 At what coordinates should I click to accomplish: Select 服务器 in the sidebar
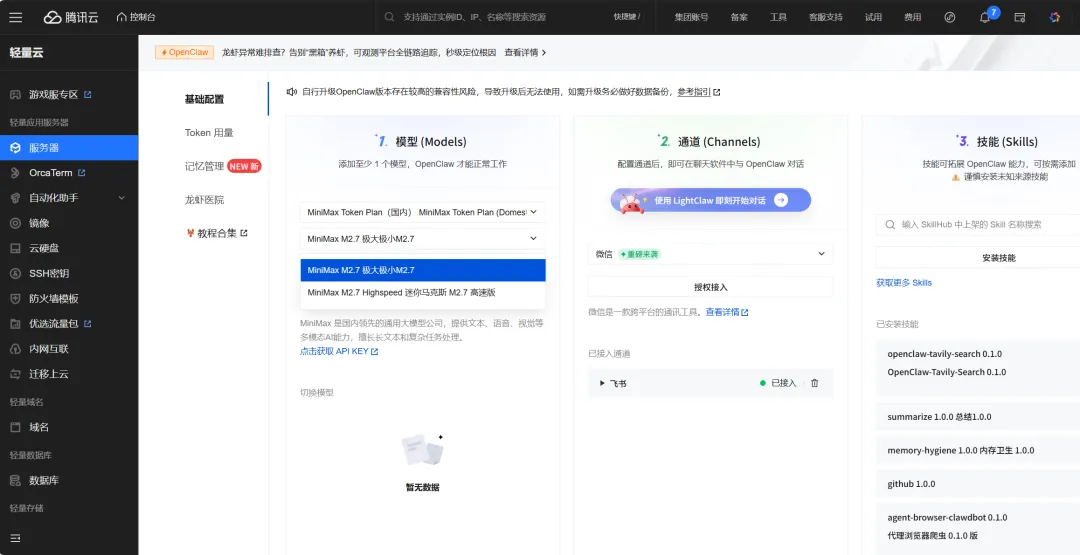click(69, 147)
